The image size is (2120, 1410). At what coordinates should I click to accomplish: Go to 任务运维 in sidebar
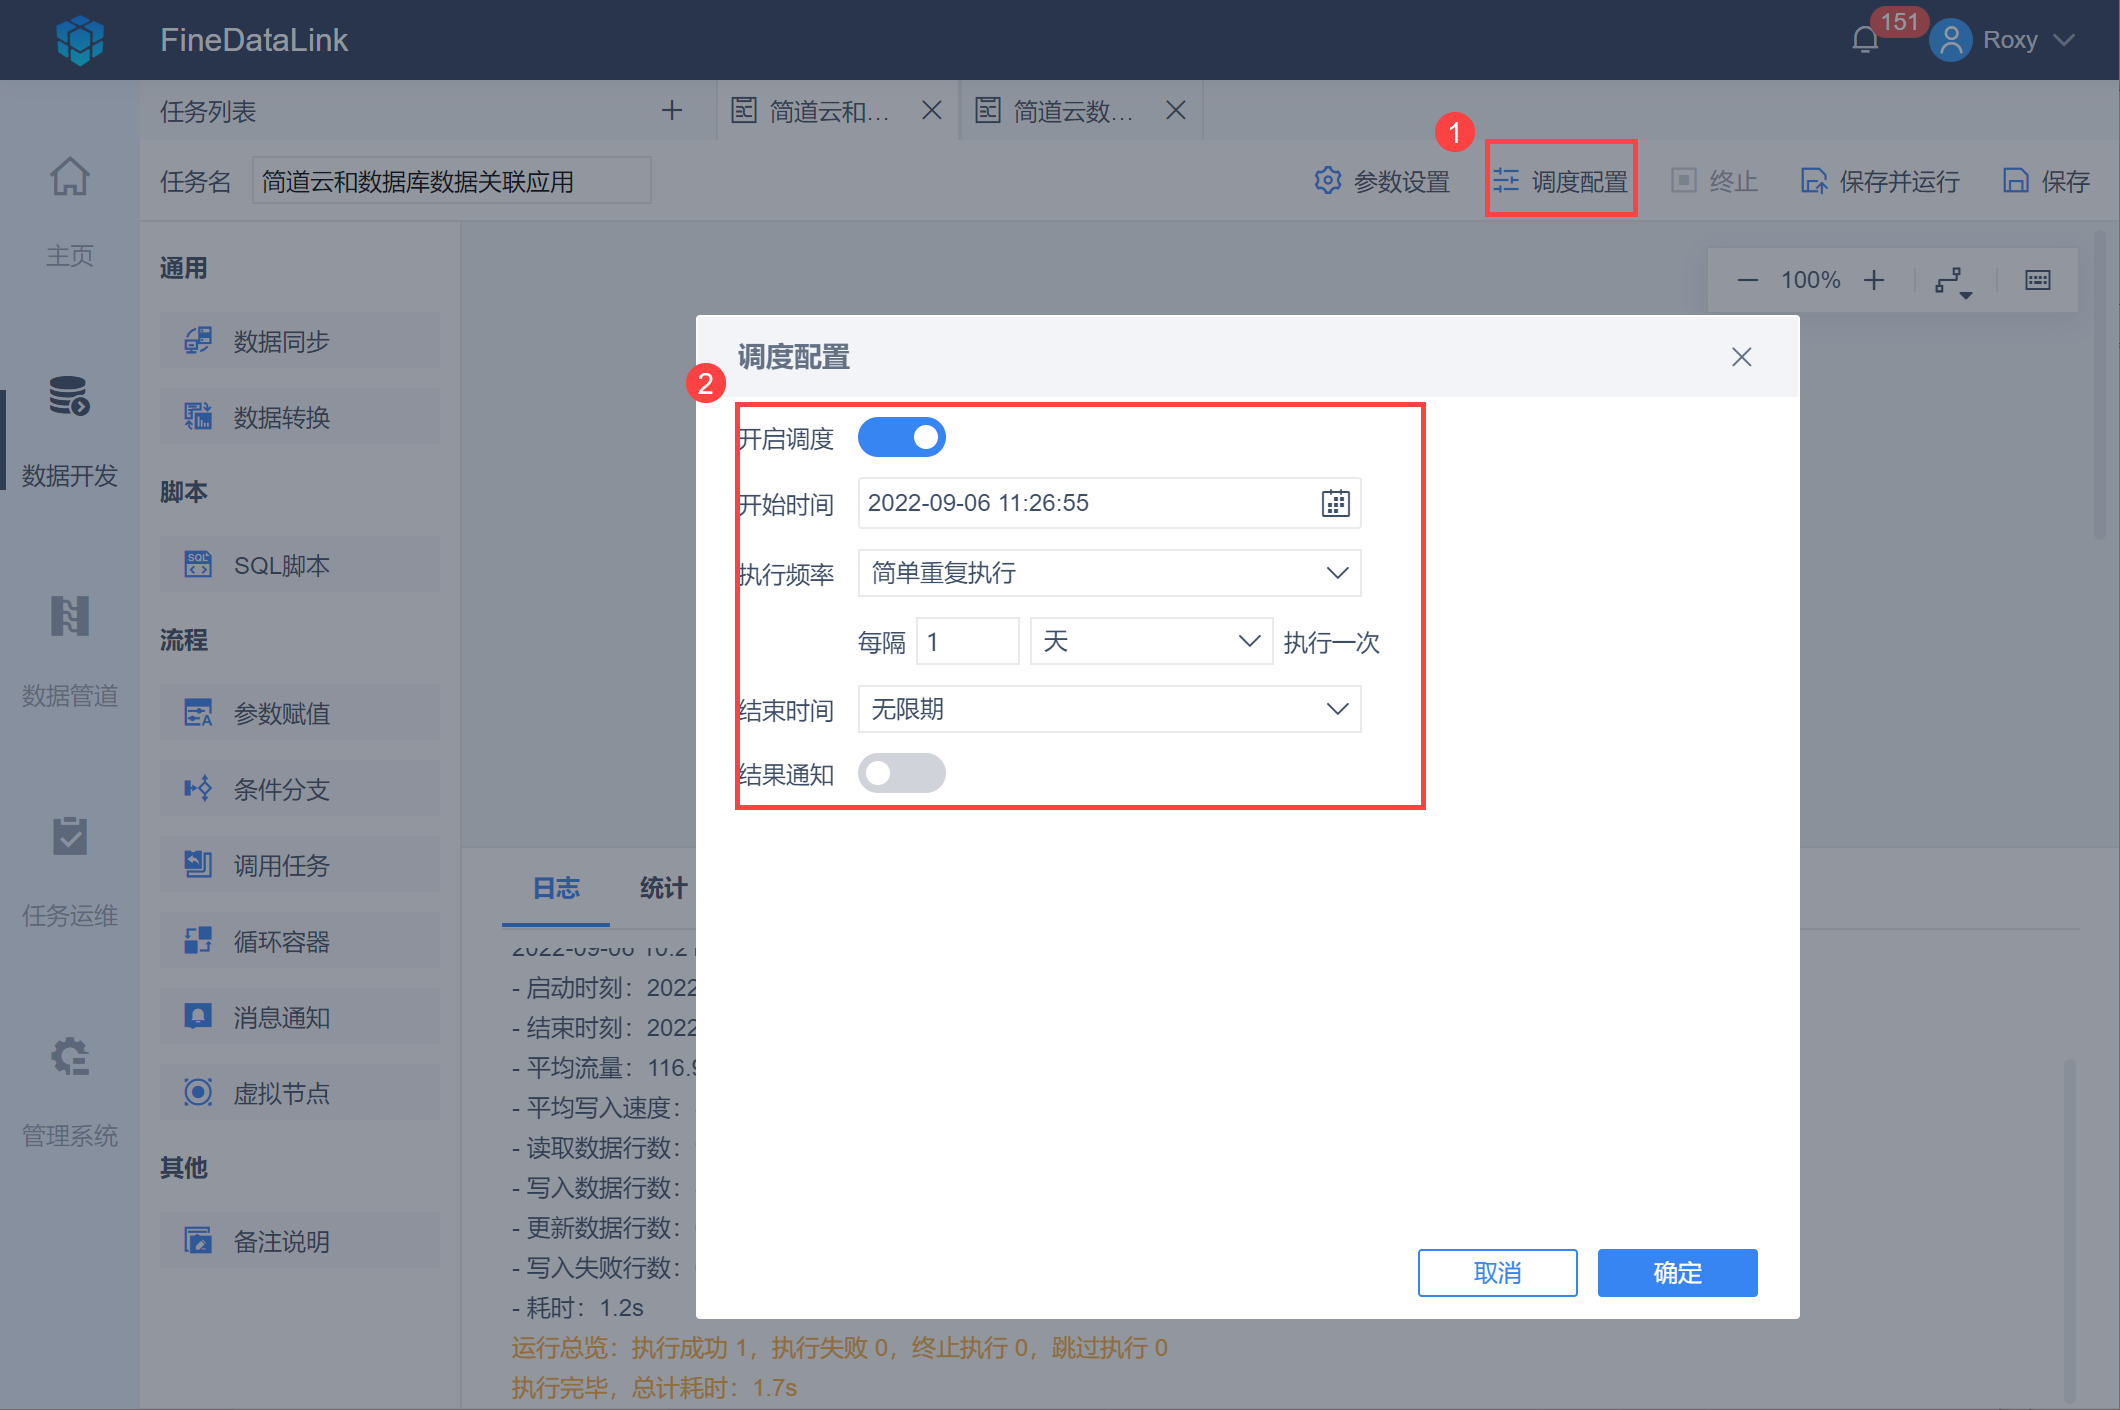[x=69, y=837]
